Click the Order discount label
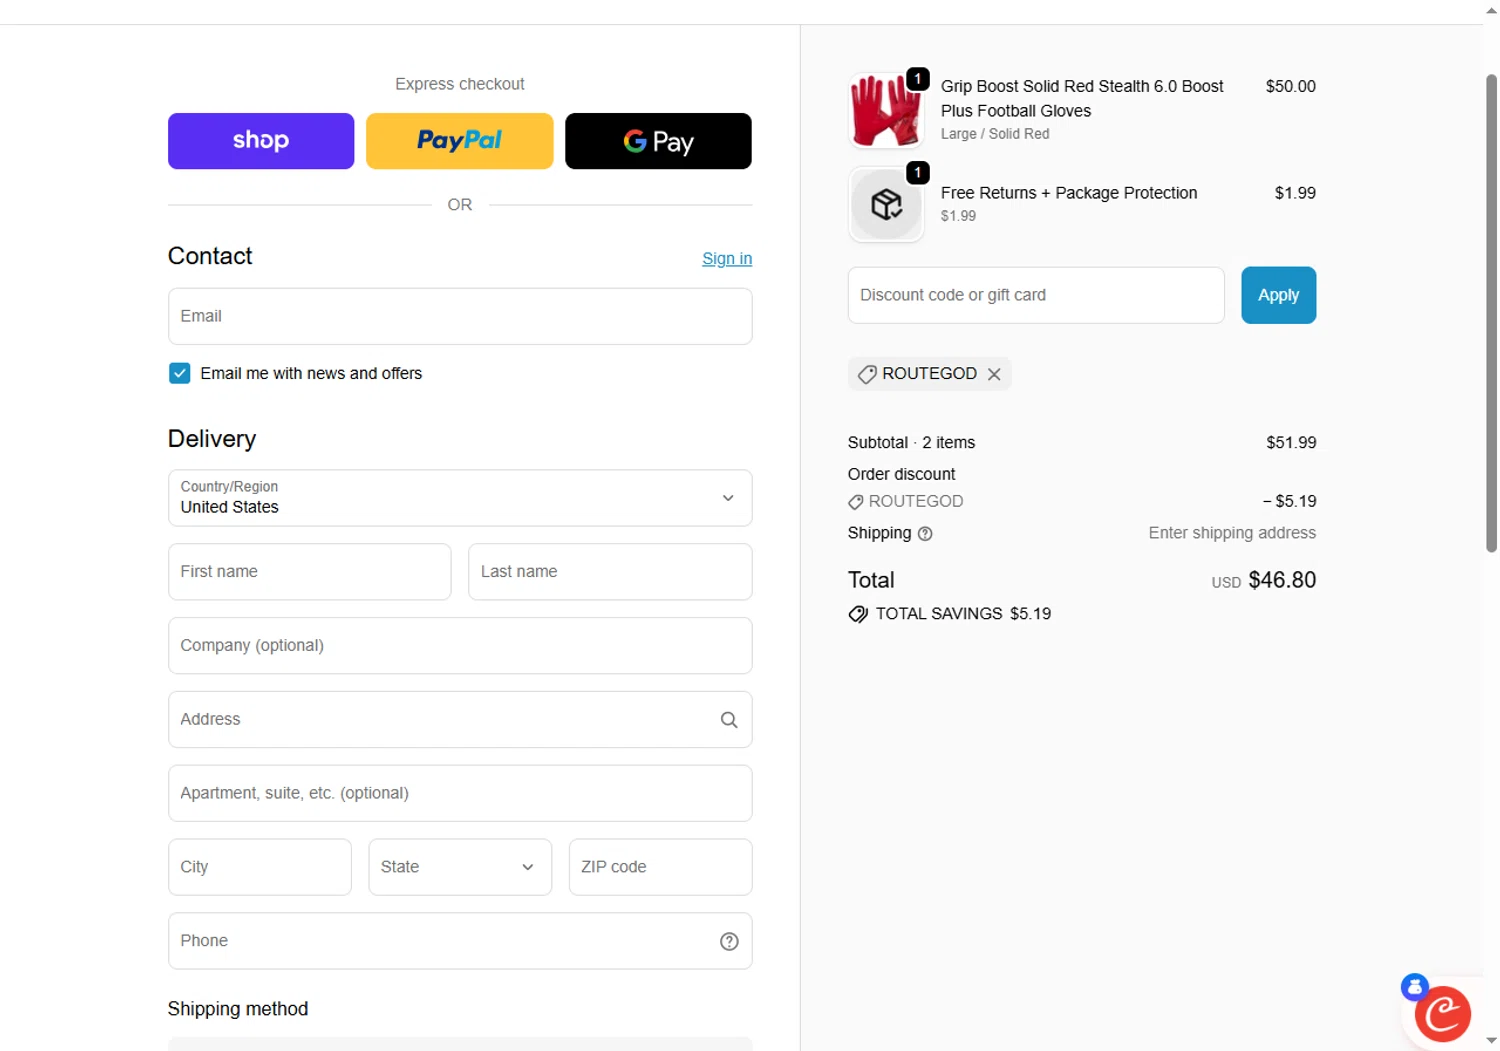Image resolution: width=1500 pixels, height=1051 pixels. coord(902,474)
